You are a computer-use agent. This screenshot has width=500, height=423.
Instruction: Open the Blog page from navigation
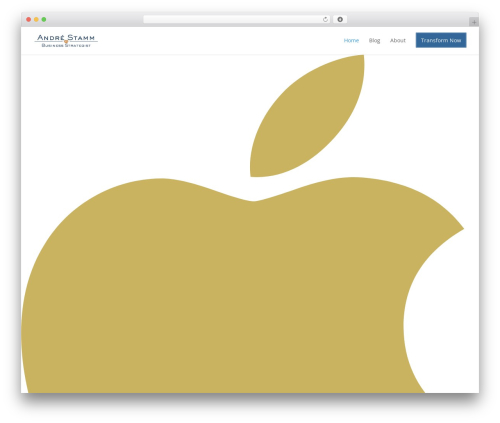click(x=374, y=40)
